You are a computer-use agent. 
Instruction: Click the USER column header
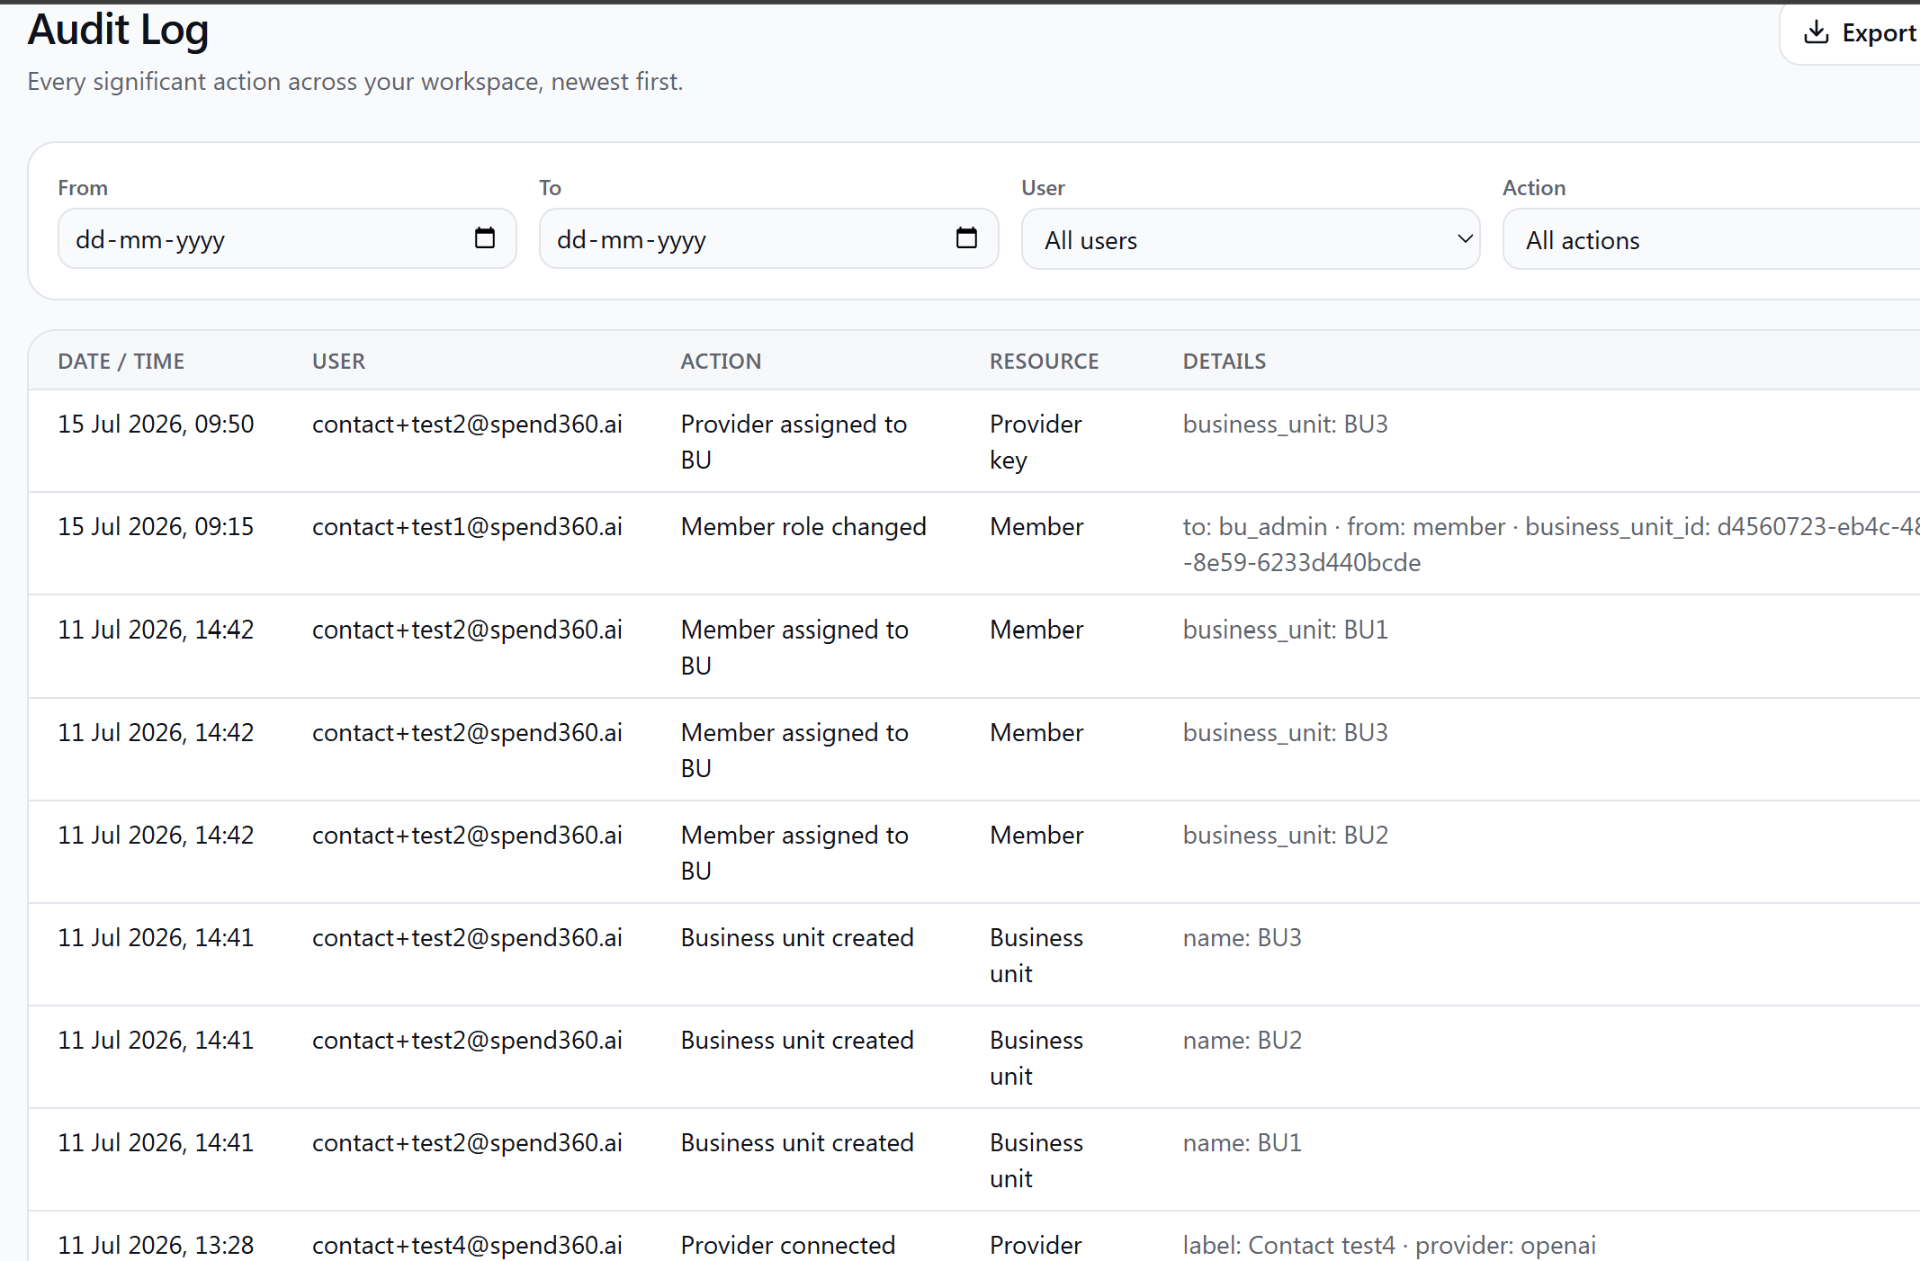[x=338, y=361]
